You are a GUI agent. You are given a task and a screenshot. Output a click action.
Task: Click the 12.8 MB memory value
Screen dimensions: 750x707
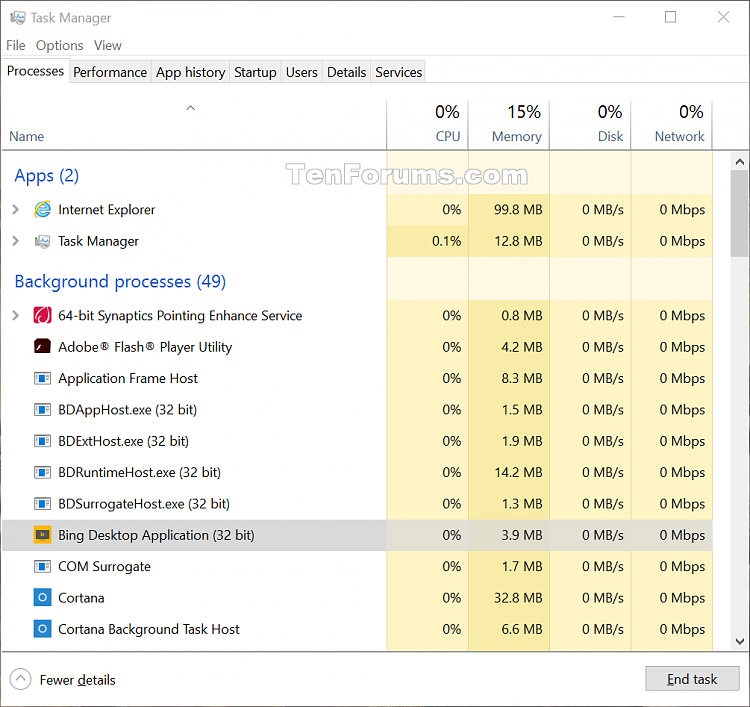(518, 241)
